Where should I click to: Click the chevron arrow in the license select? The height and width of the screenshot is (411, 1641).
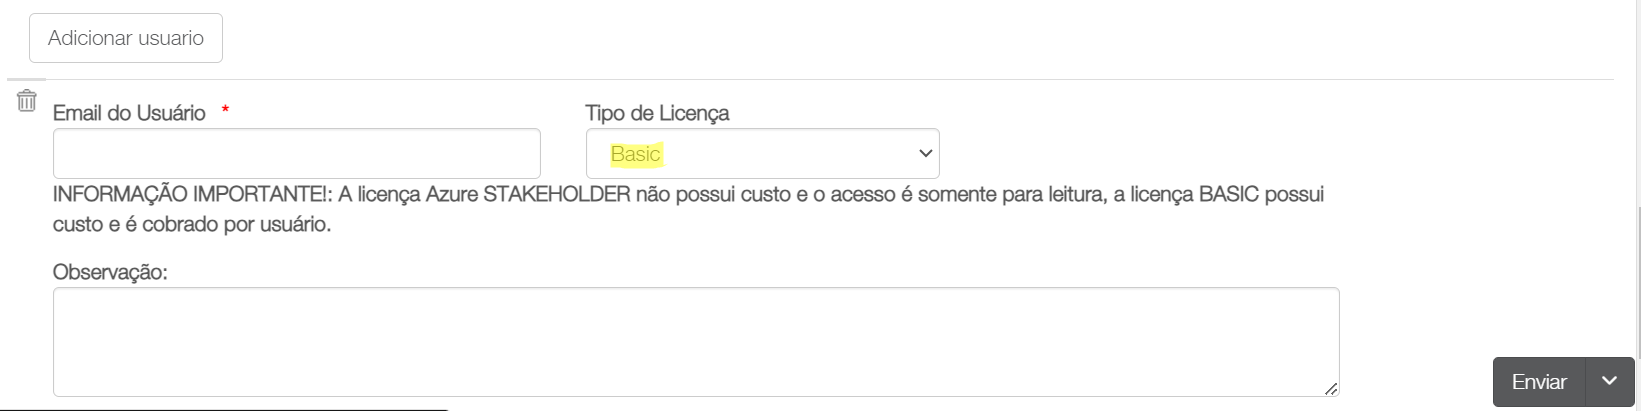tap(925, 154)
